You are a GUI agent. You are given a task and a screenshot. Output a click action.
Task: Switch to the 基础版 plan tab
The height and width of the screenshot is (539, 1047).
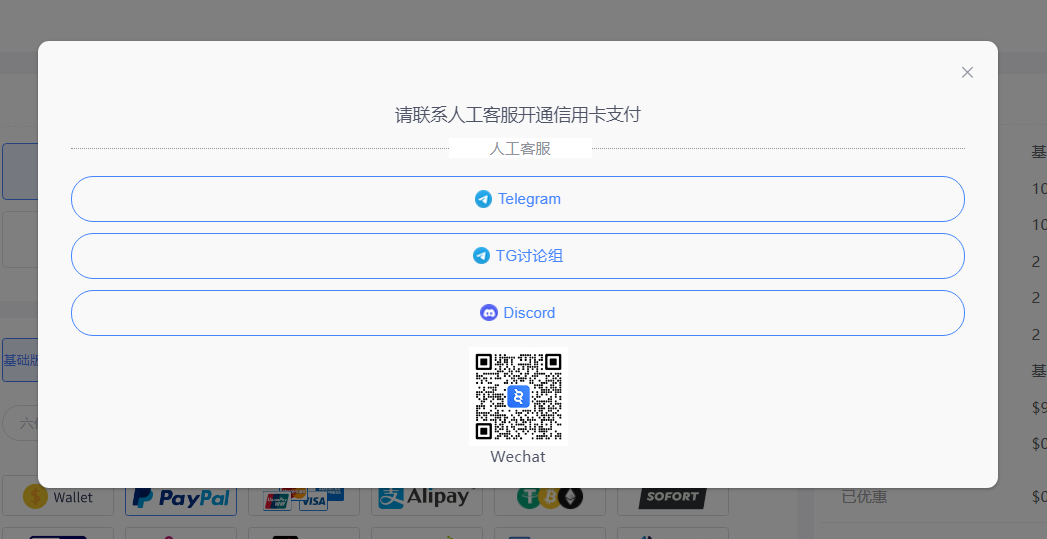tap(20, 360)
